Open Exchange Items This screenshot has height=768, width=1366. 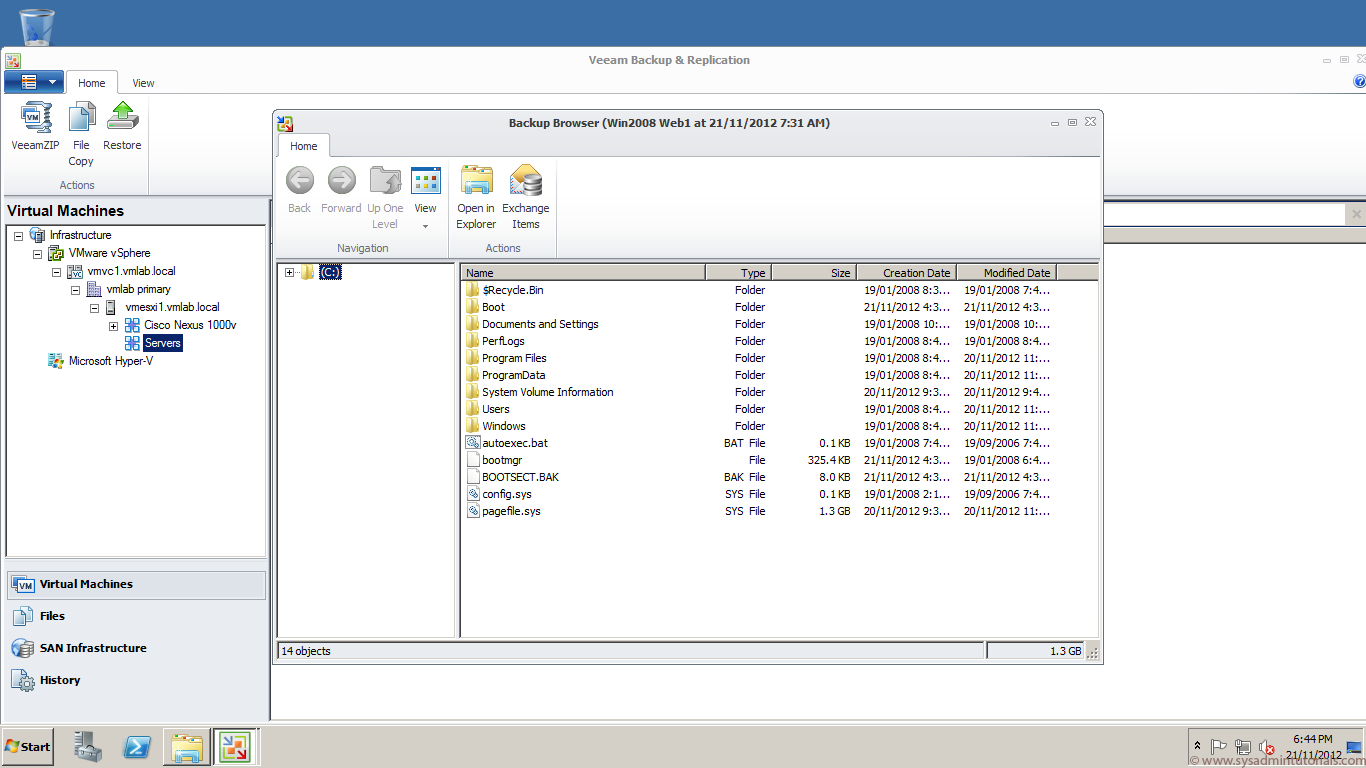point(526,198)
